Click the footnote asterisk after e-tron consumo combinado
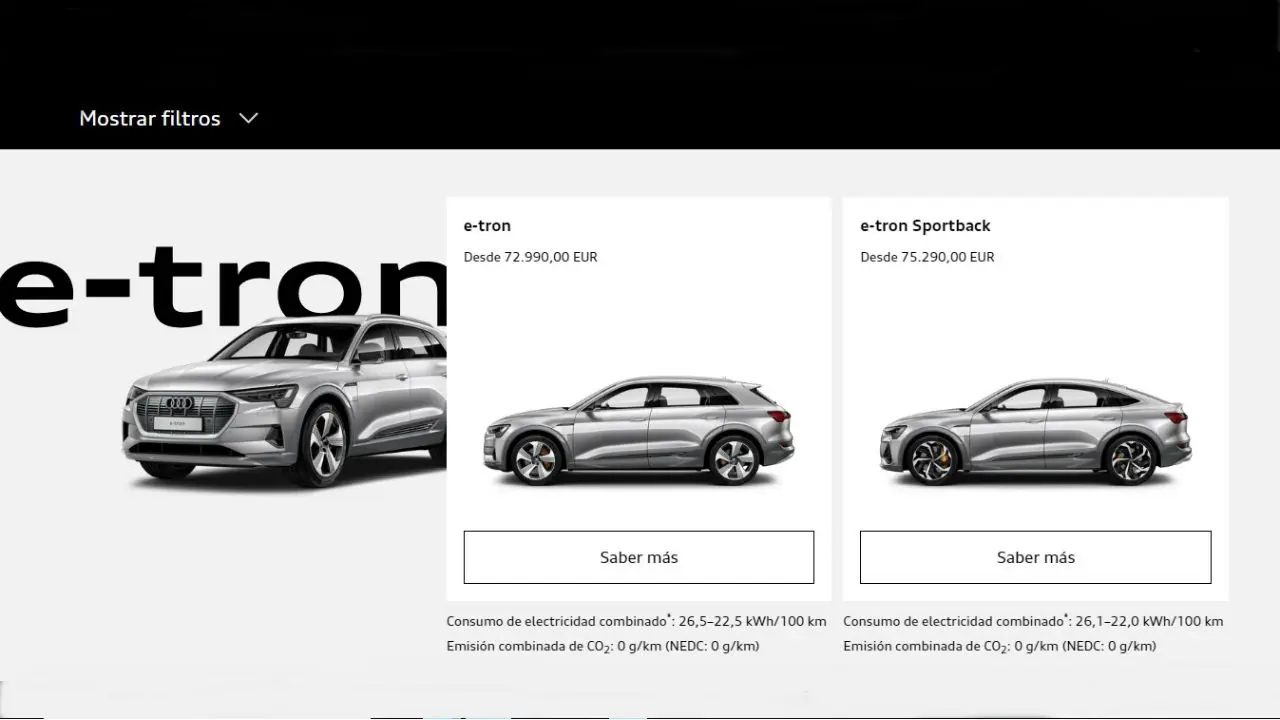The width and height of the screenshot is (1280, 720). 669,617
